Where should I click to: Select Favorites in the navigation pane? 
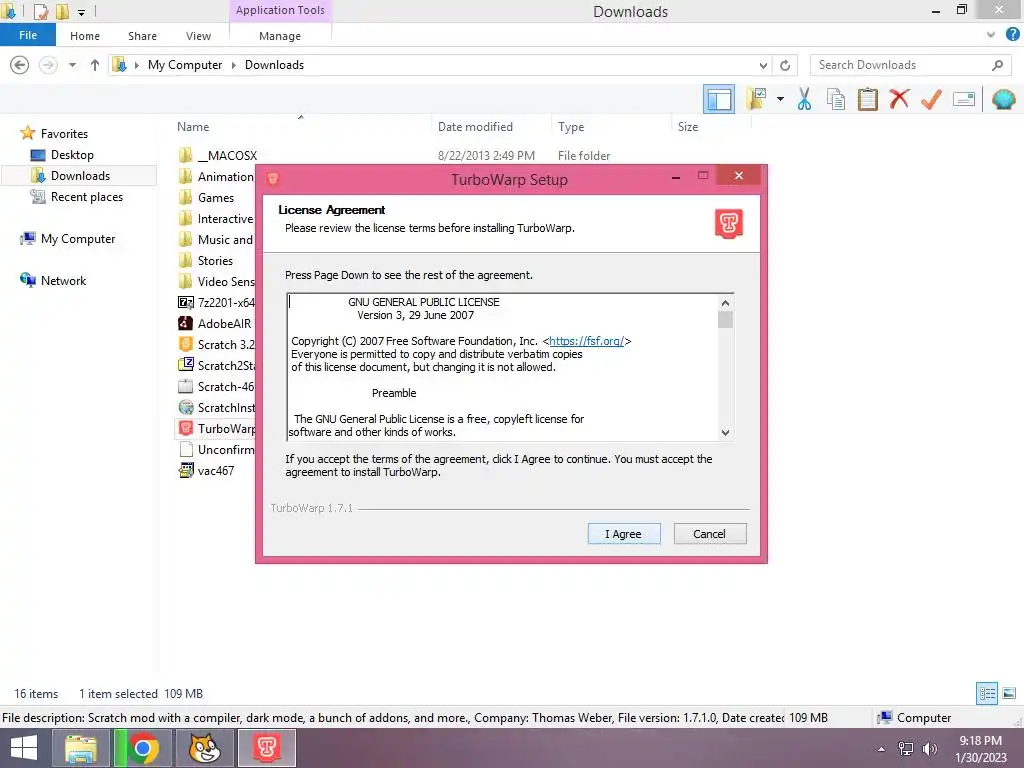64,134
